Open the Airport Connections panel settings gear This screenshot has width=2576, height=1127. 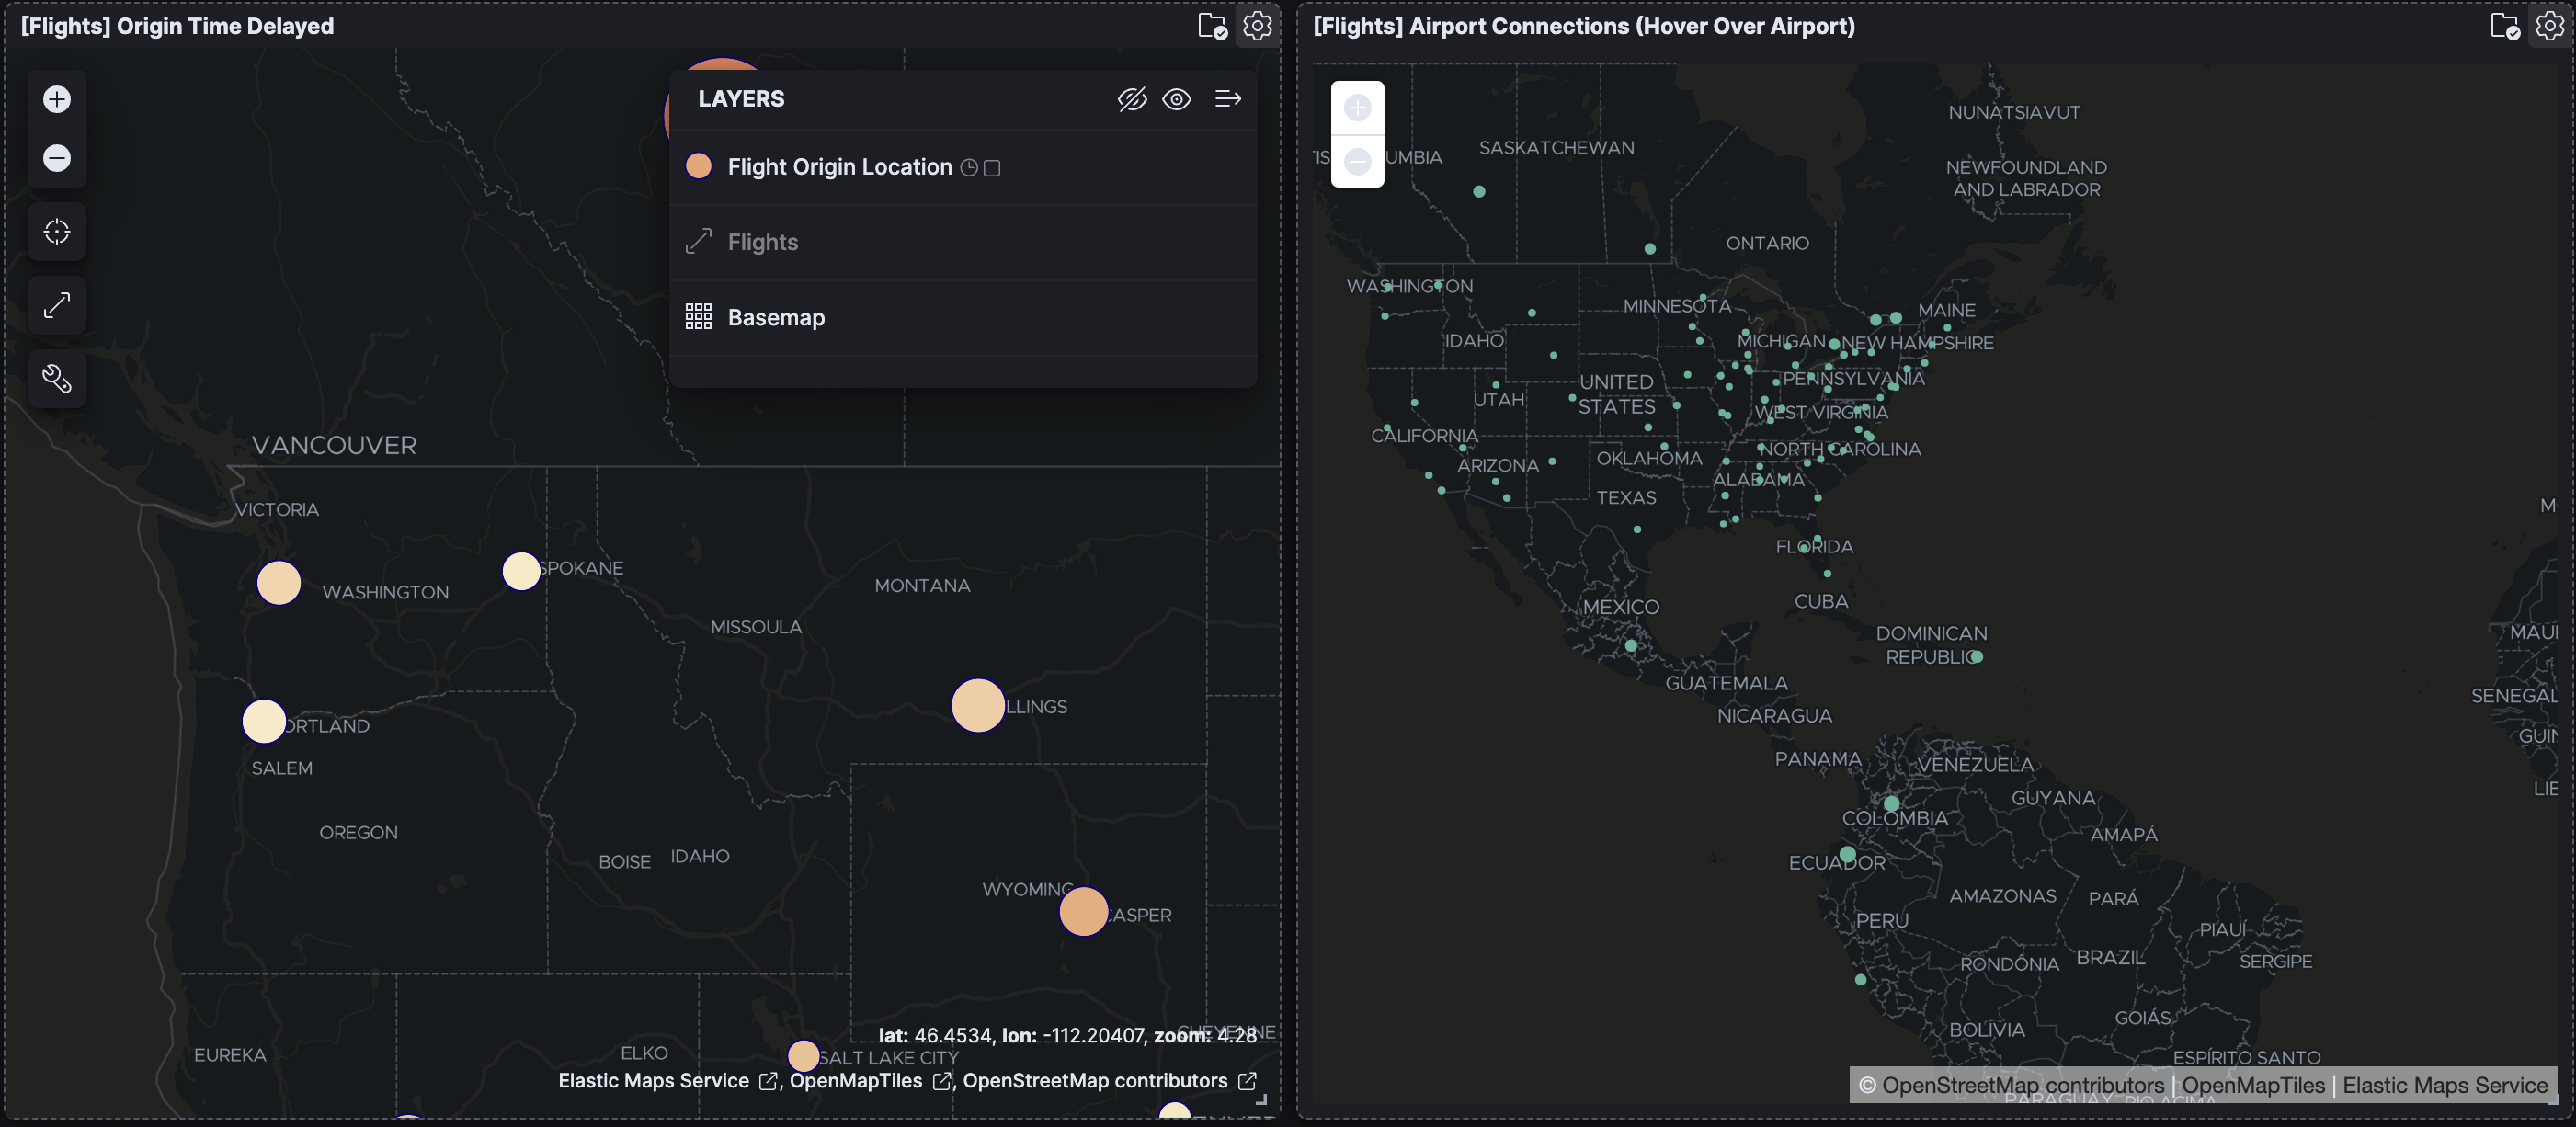pyautogui.click(x=2549, y=26)
